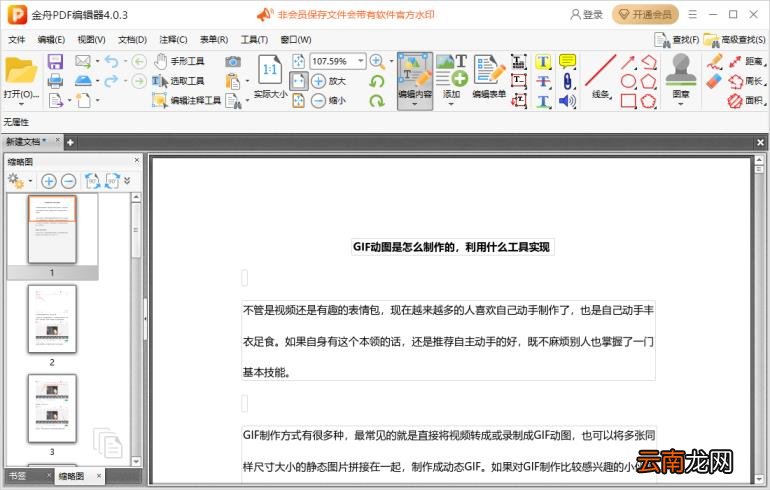Zoom in thumbnails with the plus icon
Screen dimensions: 770x490
pos(48,181)
